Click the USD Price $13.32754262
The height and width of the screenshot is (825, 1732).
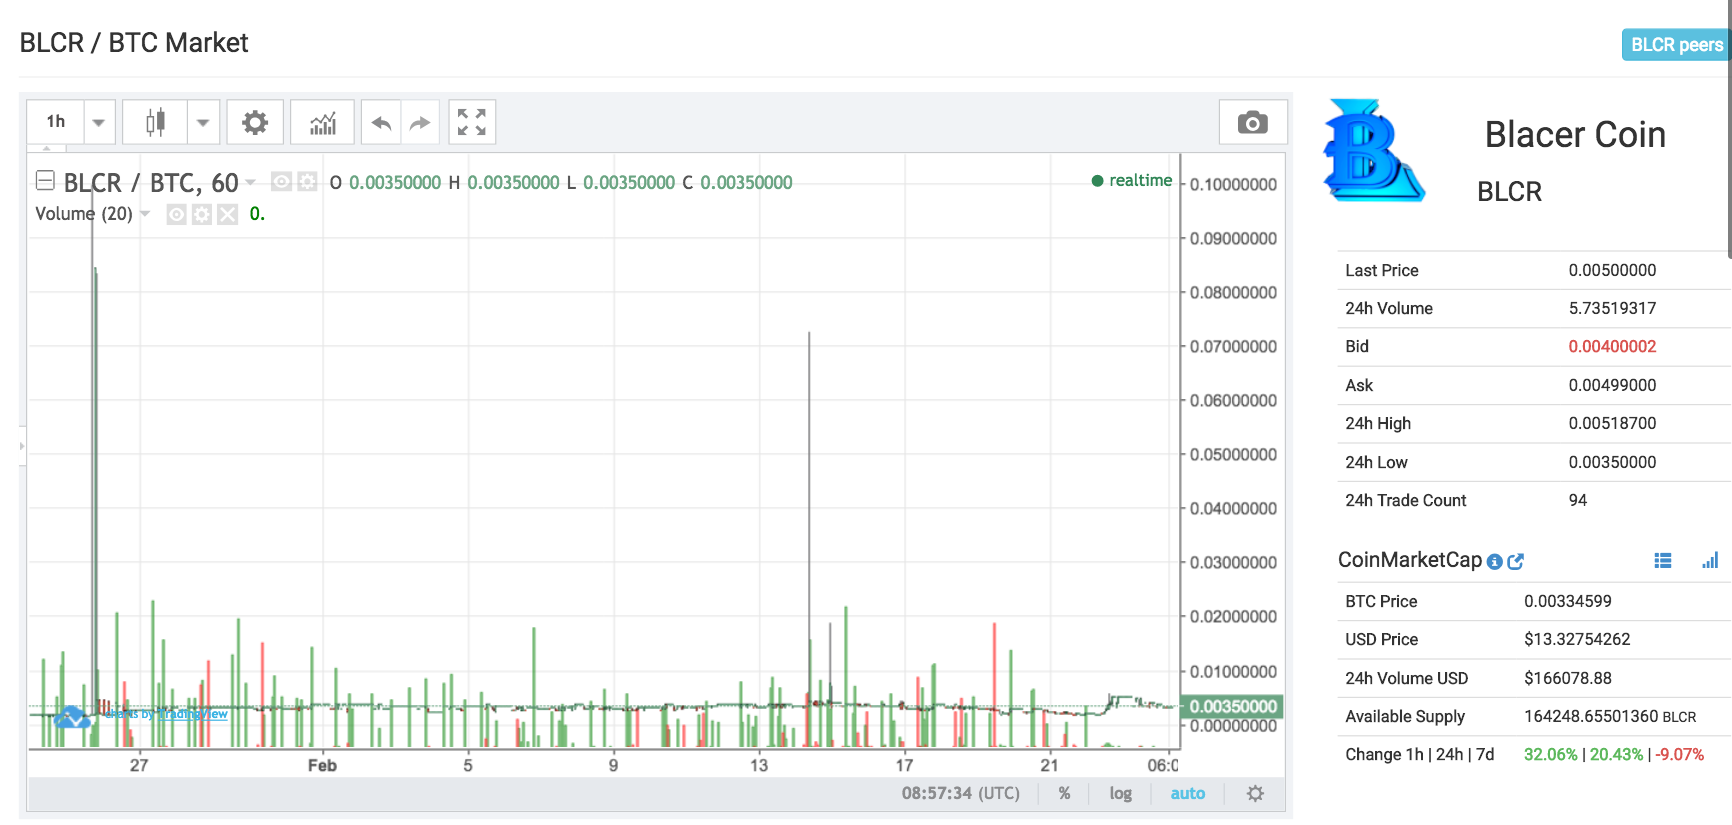coord(1577,639)
